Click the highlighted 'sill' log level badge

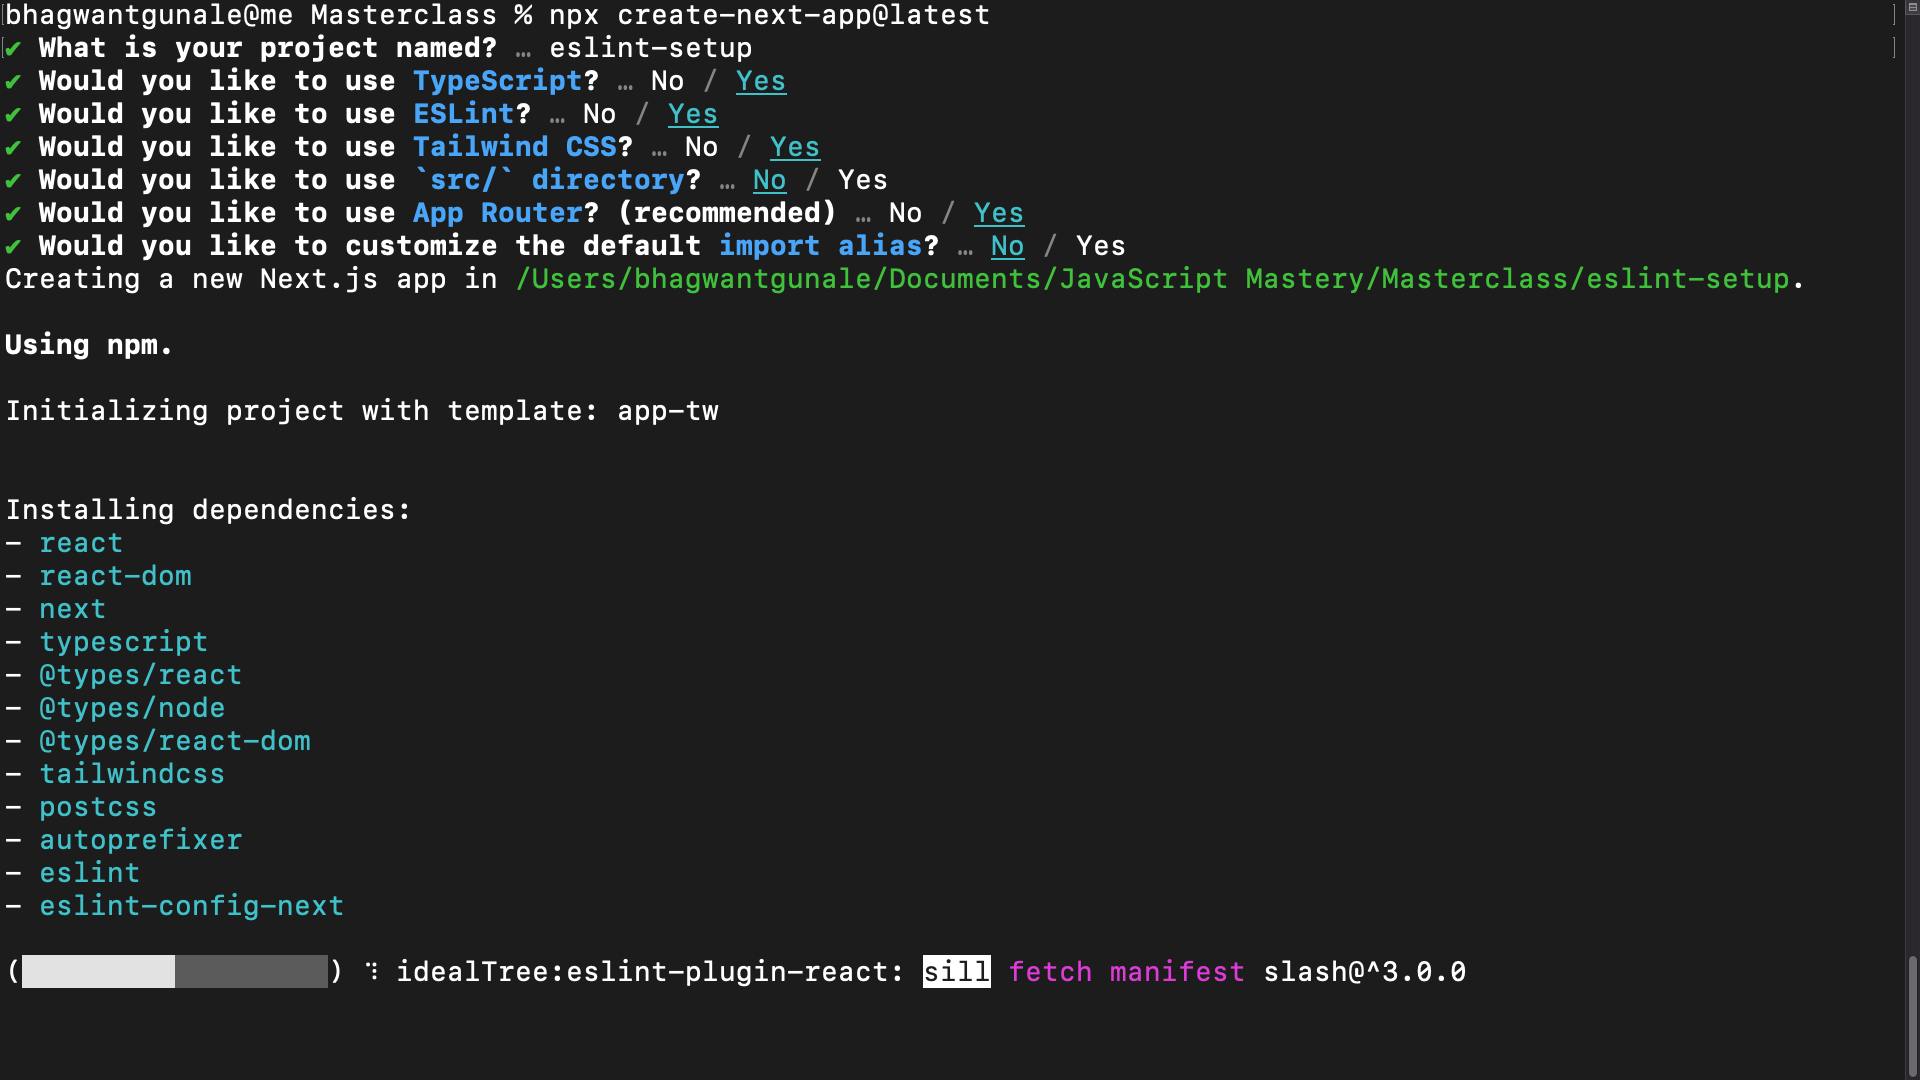tap(956, 971)
